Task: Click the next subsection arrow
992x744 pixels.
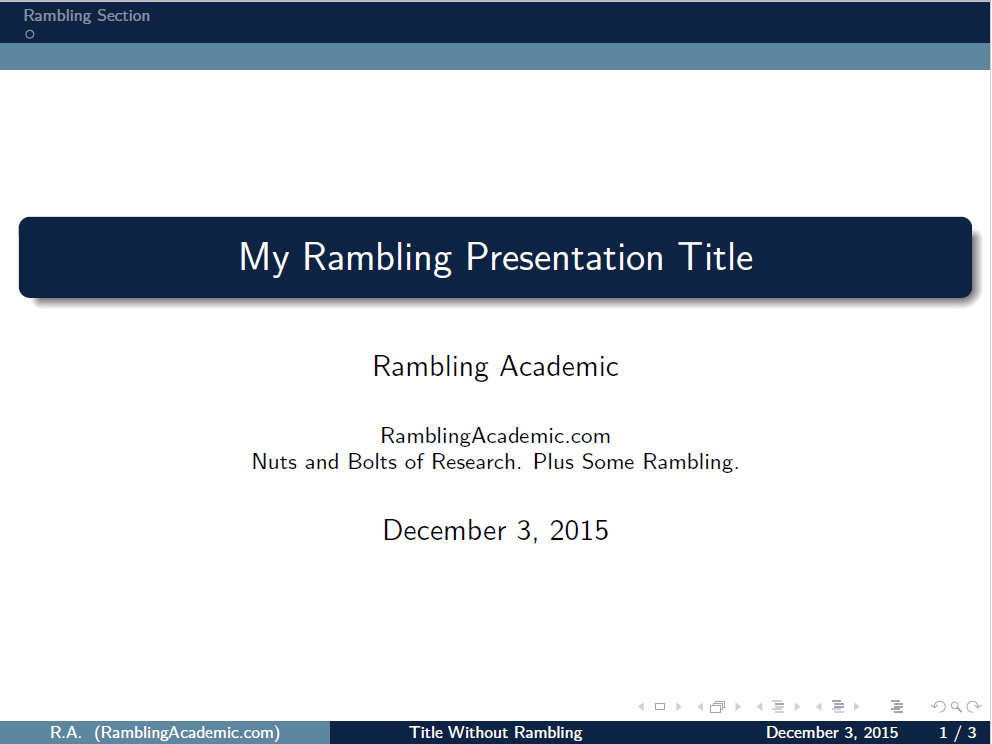Action: [x=796, y=706]
